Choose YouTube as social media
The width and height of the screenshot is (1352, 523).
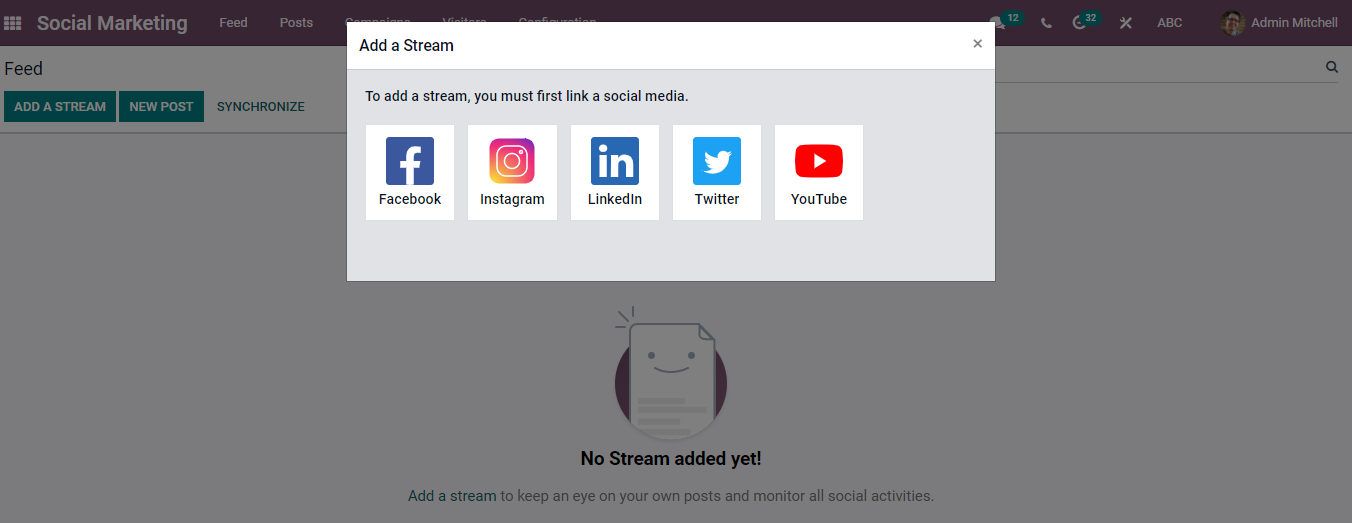[x=819, y=172]
